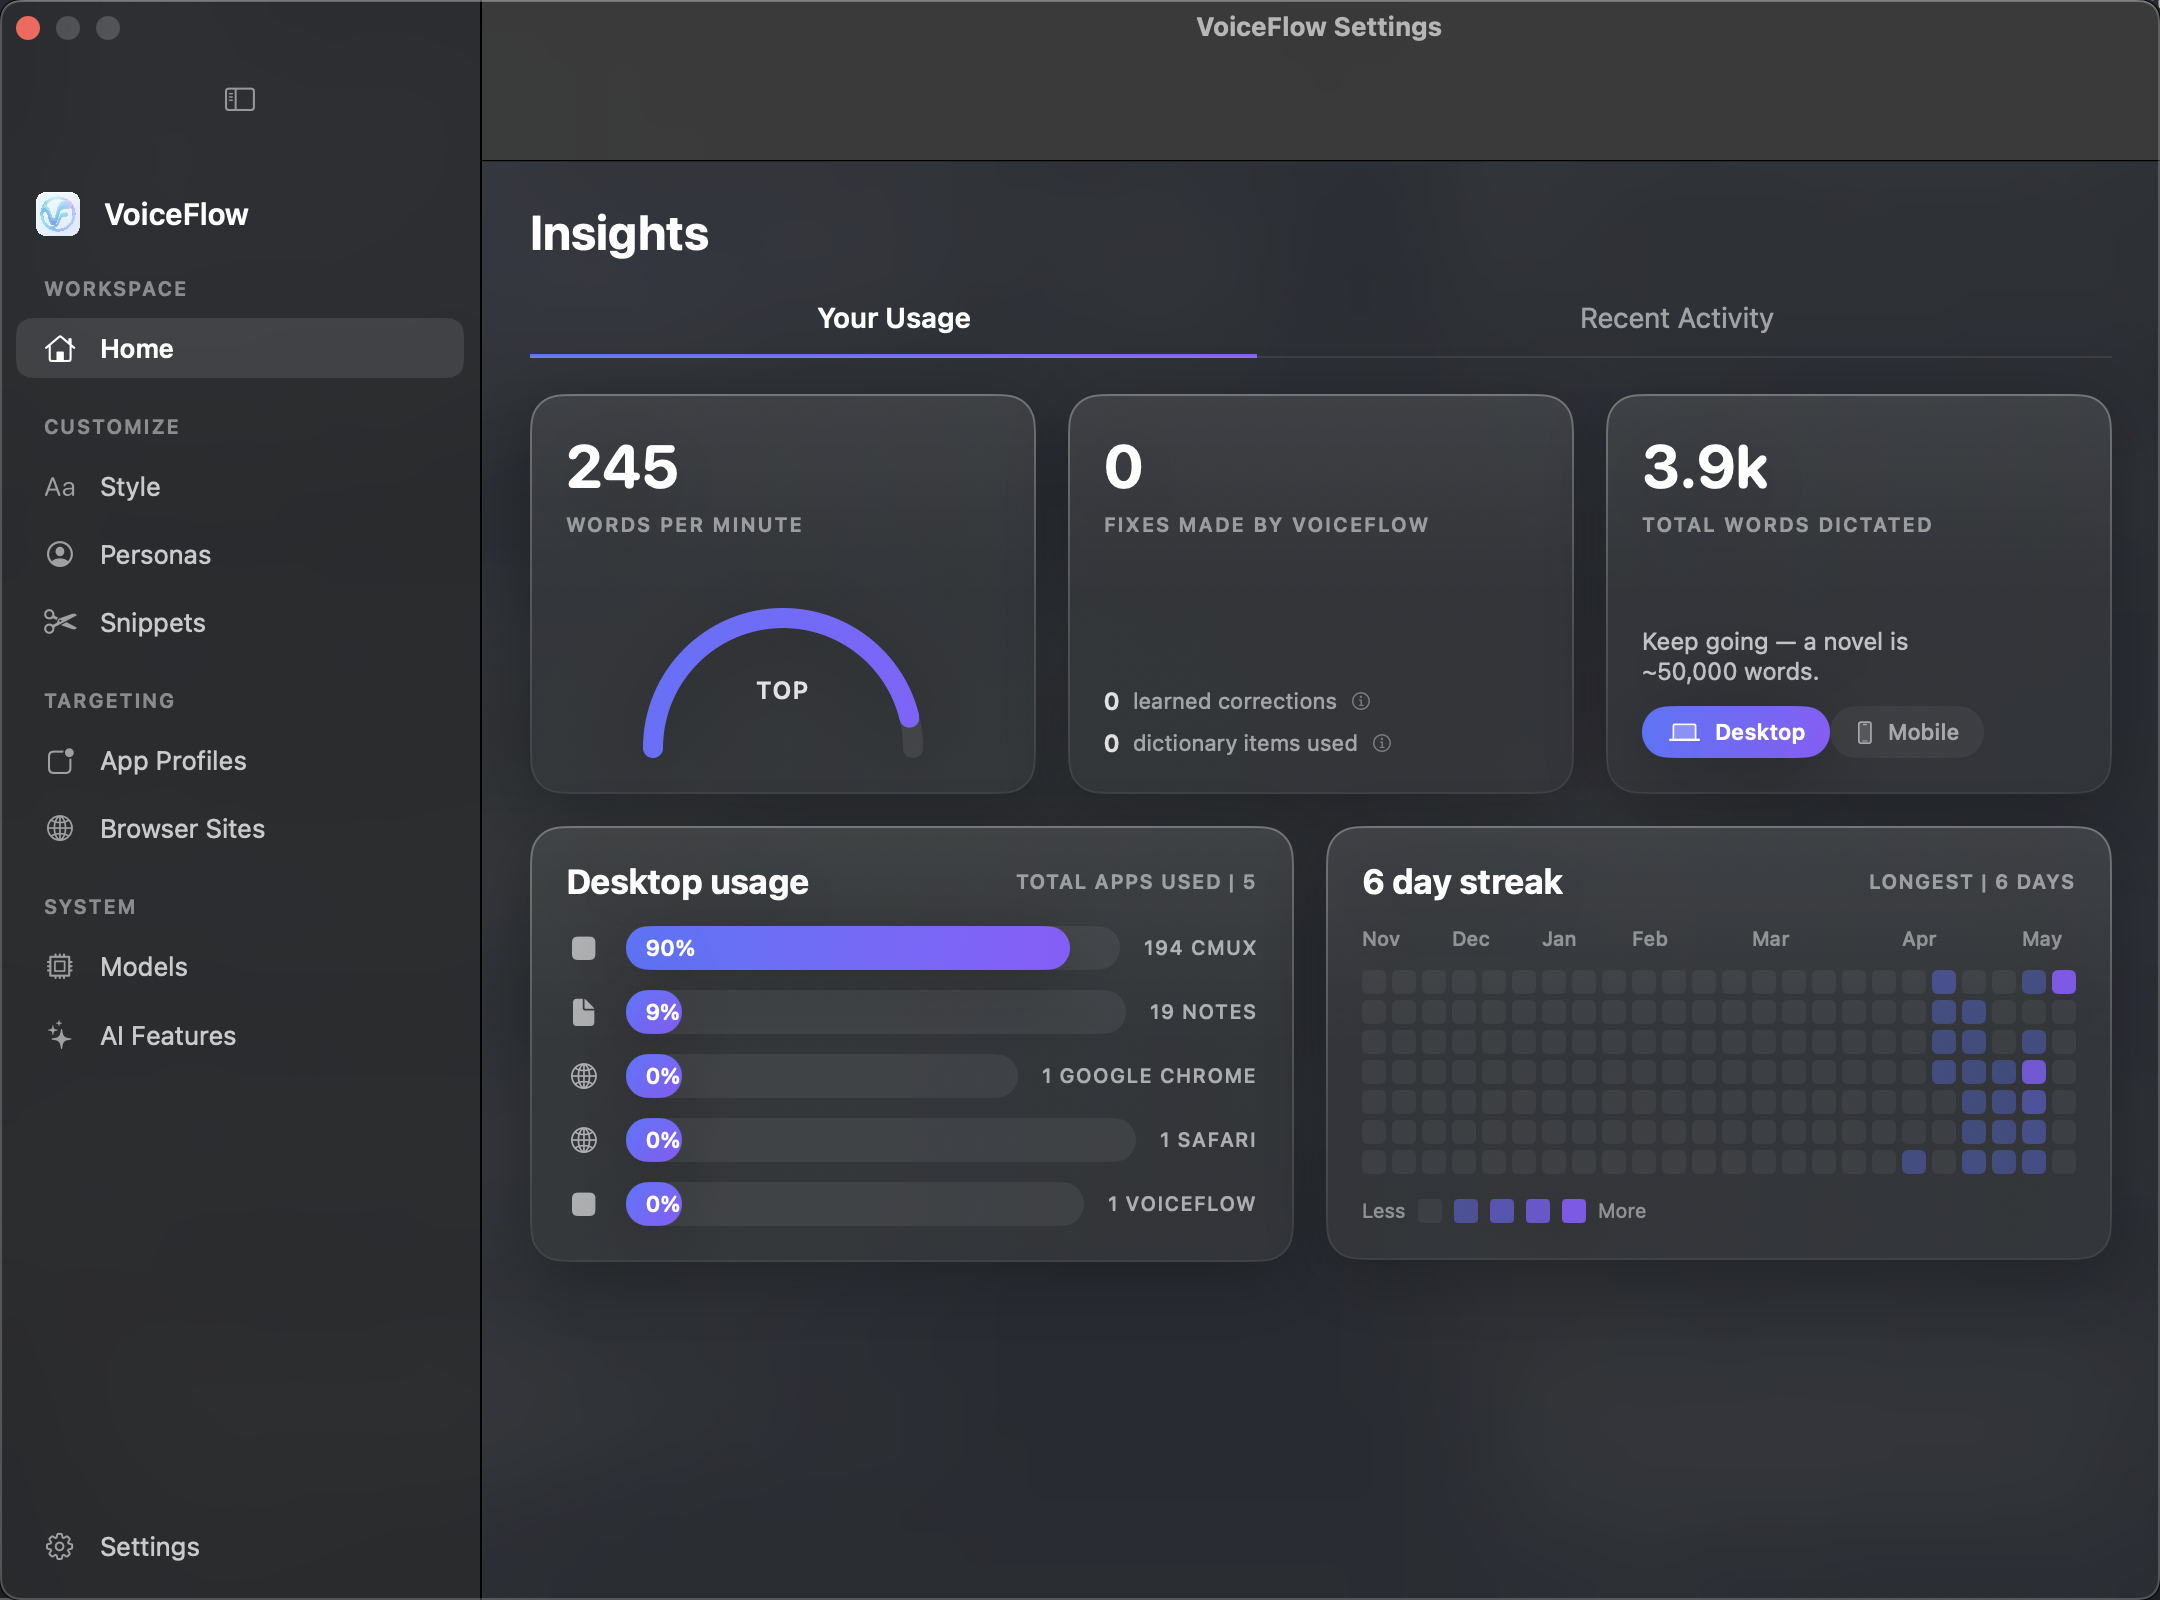Click the 'Desktop usage' heading

[x=687, y=882]
